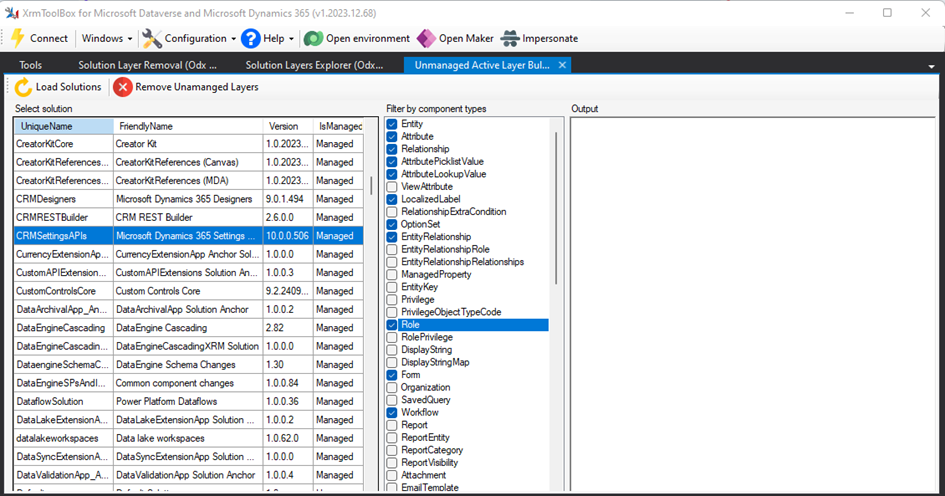Click version cell 9.0.1.494
The image size is (945, 496).
288,199
